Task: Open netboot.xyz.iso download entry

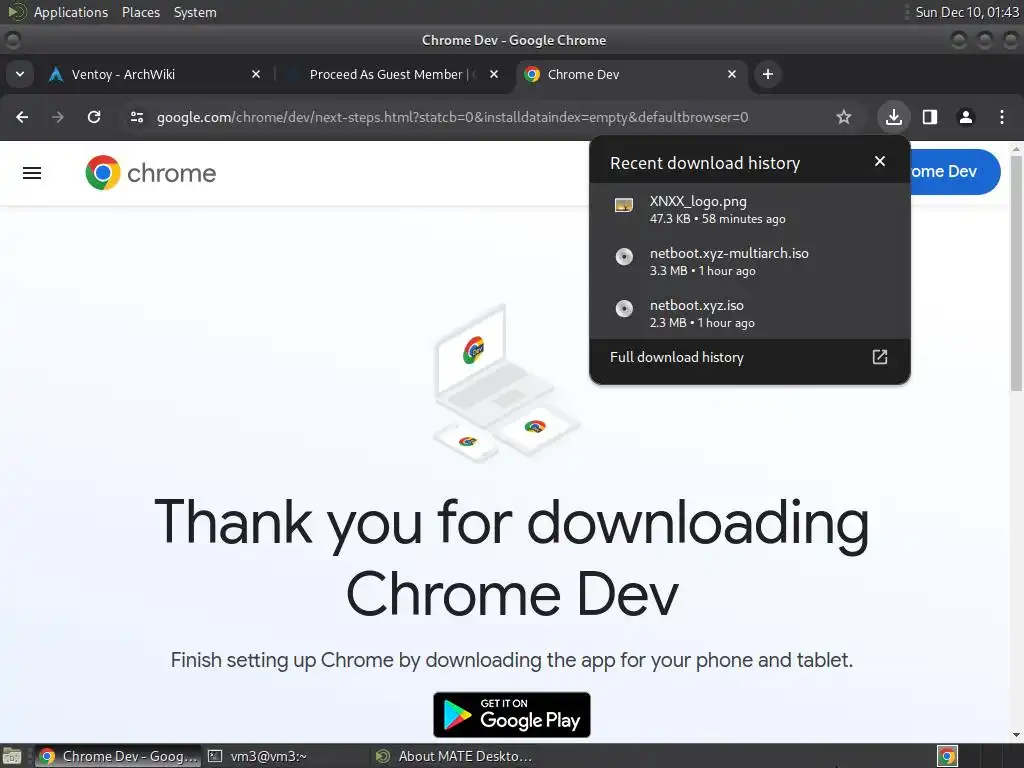Action: (750, 313)
